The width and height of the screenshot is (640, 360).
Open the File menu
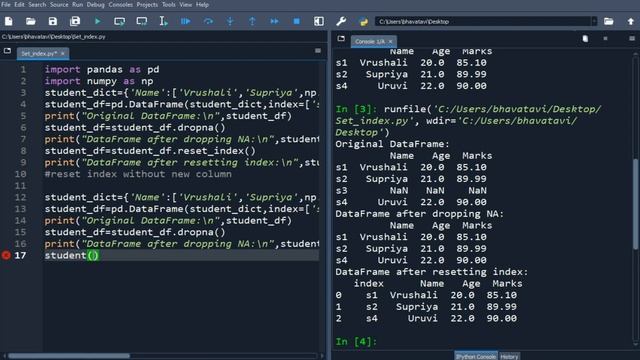[6, 4]
